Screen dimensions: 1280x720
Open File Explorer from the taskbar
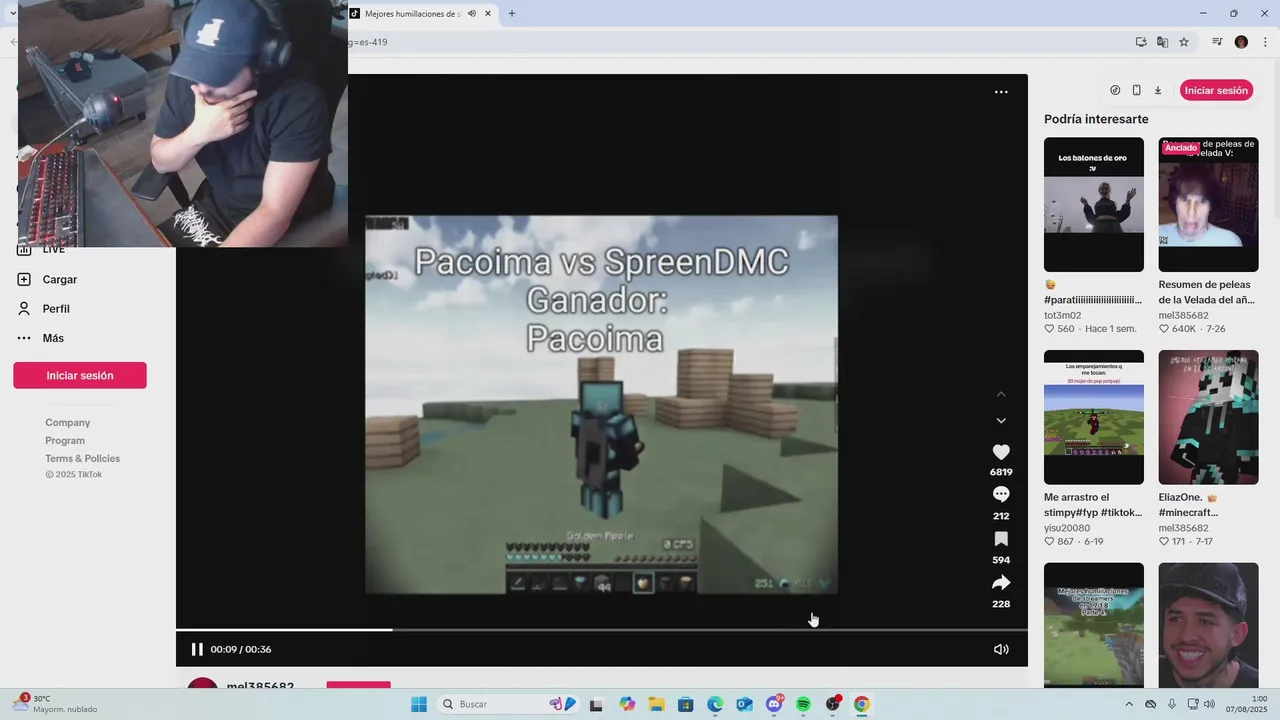(x=656, y=704)
